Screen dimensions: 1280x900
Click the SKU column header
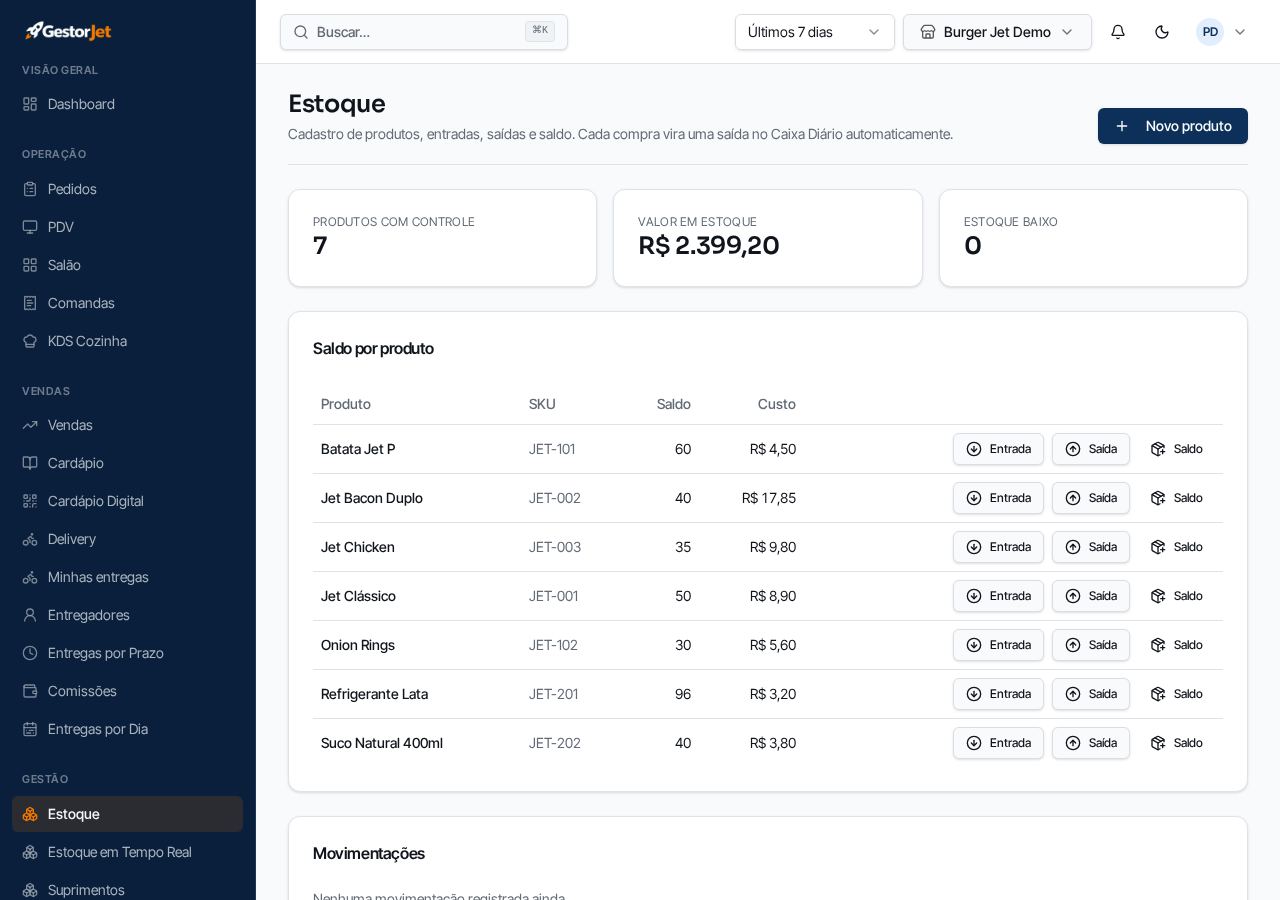tap(542, 404)
